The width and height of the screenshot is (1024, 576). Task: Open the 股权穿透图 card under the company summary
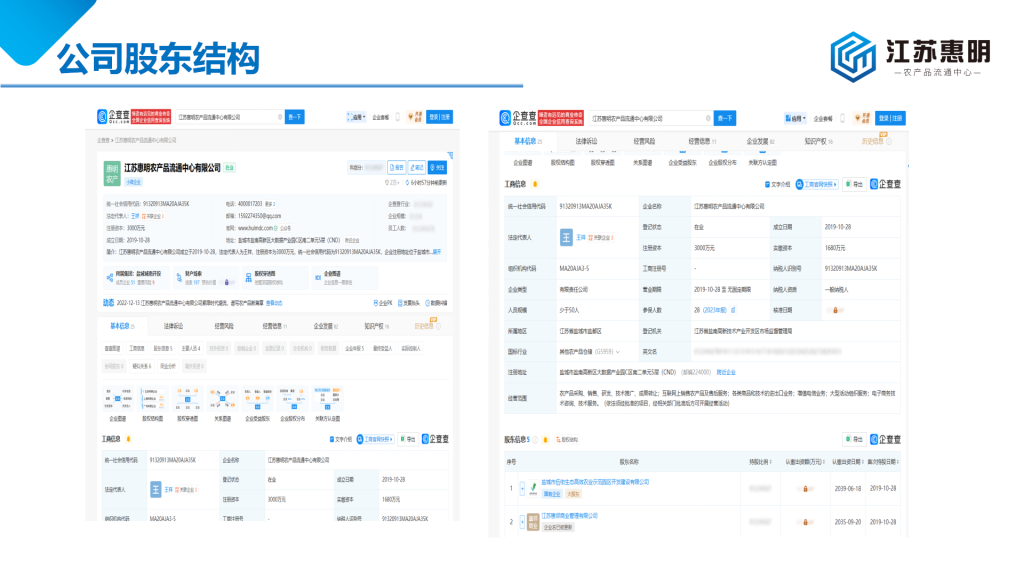pos(274,278)
